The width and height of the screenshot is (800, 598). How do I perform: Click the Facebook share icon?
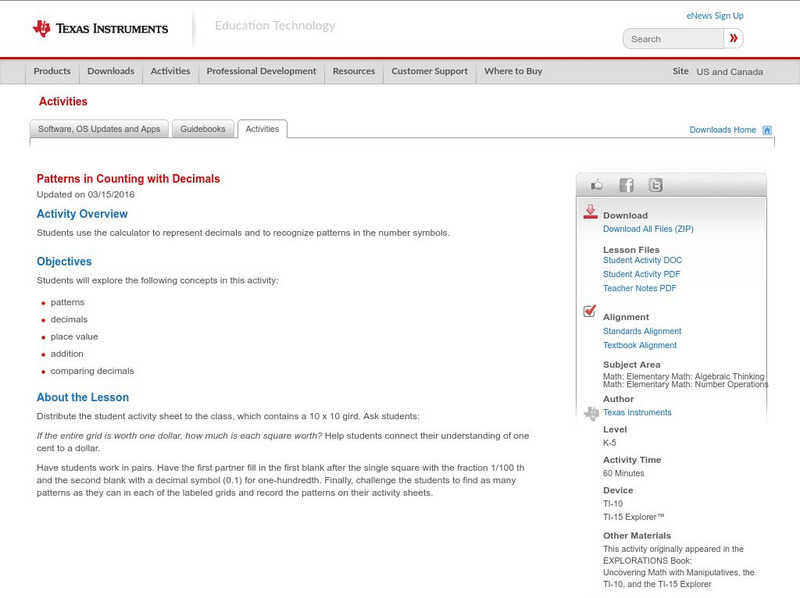[626, 184]
